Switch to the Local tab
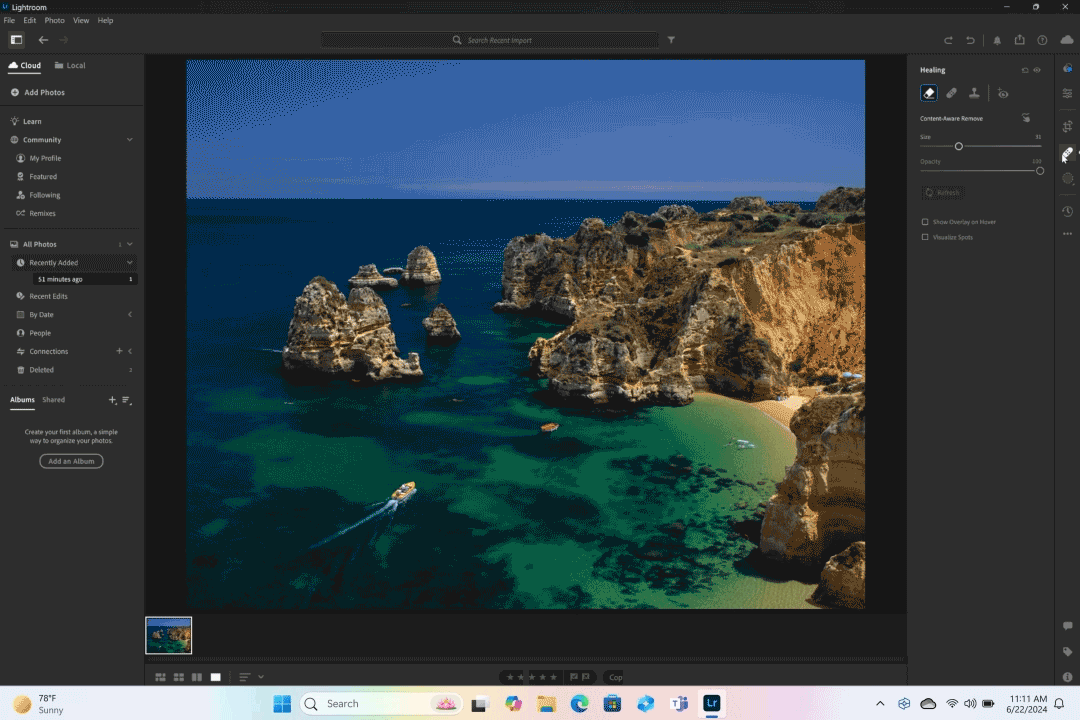This screenshot has width=1080, height=720. [70, 65]
